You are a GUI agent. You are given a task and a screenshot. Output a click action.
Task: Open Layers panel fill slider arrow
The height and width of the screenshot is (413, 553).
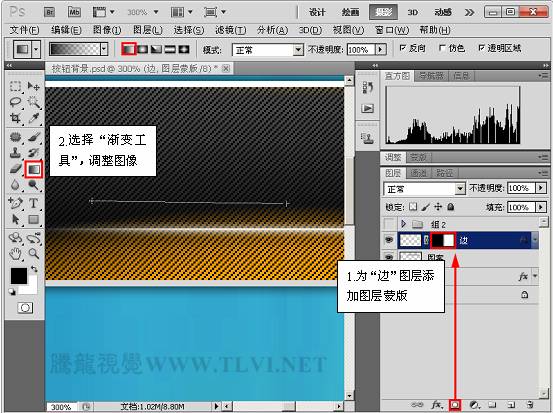541,207
